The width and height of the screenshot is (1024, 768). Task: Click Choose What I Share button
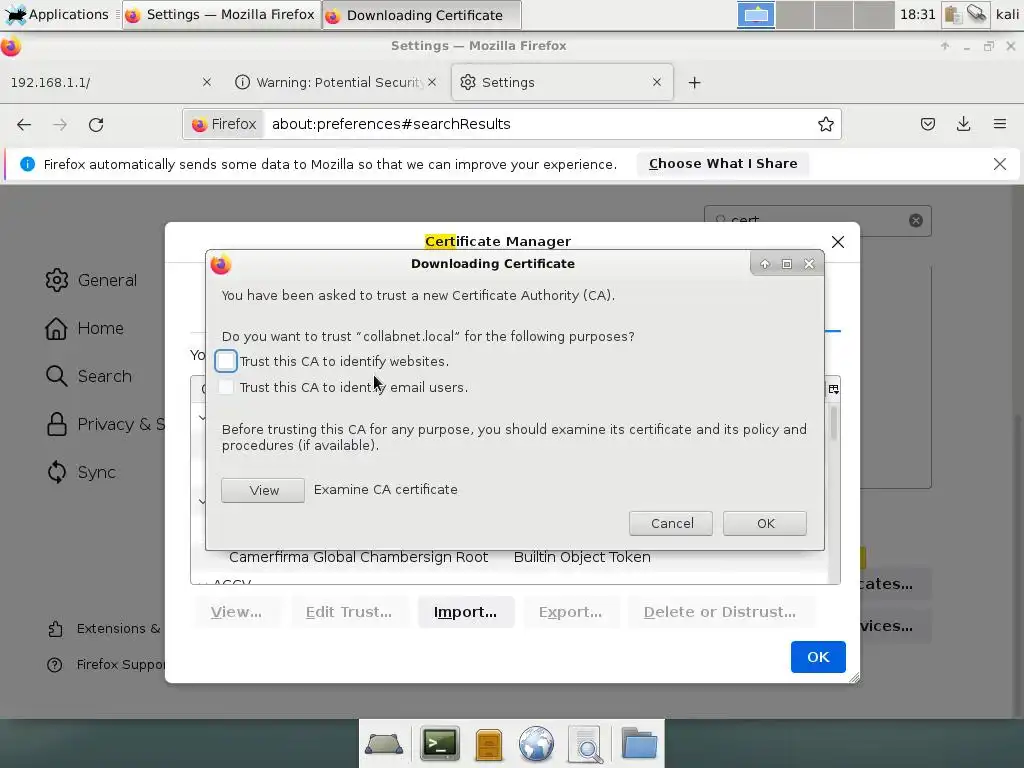click(723, 164)
